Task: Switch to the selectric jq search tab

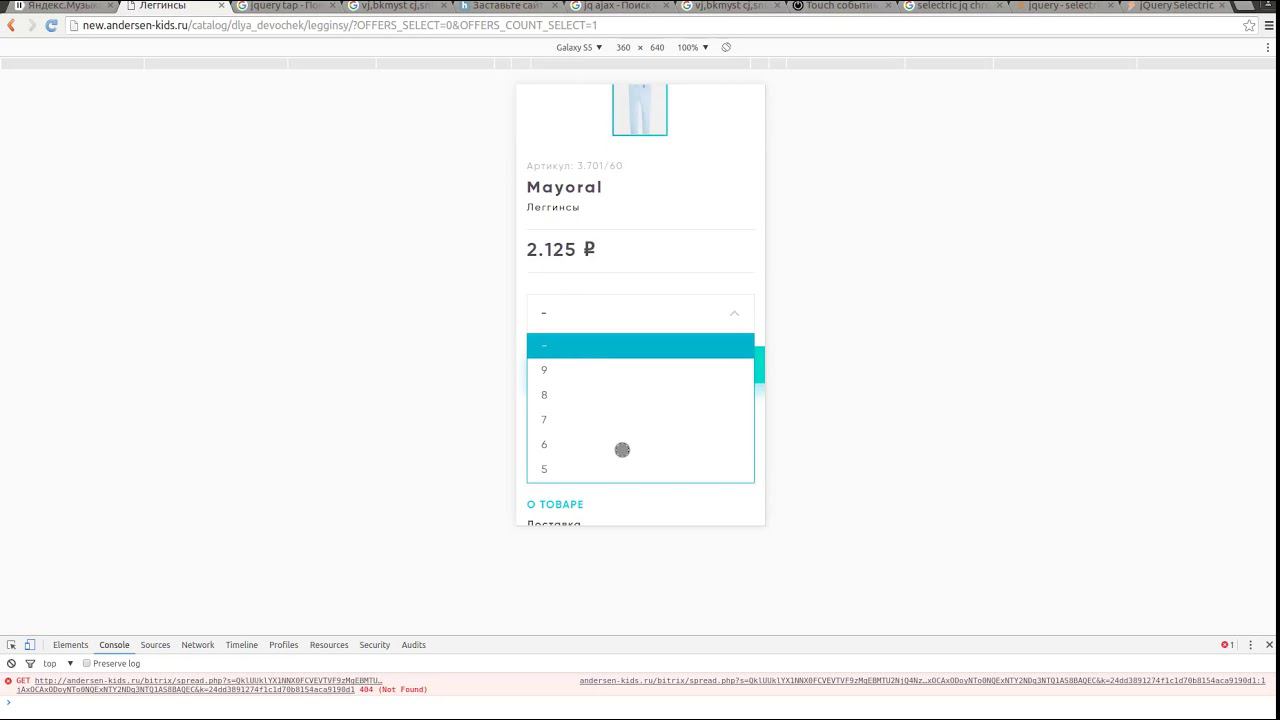Action: [x=950, y=6]
